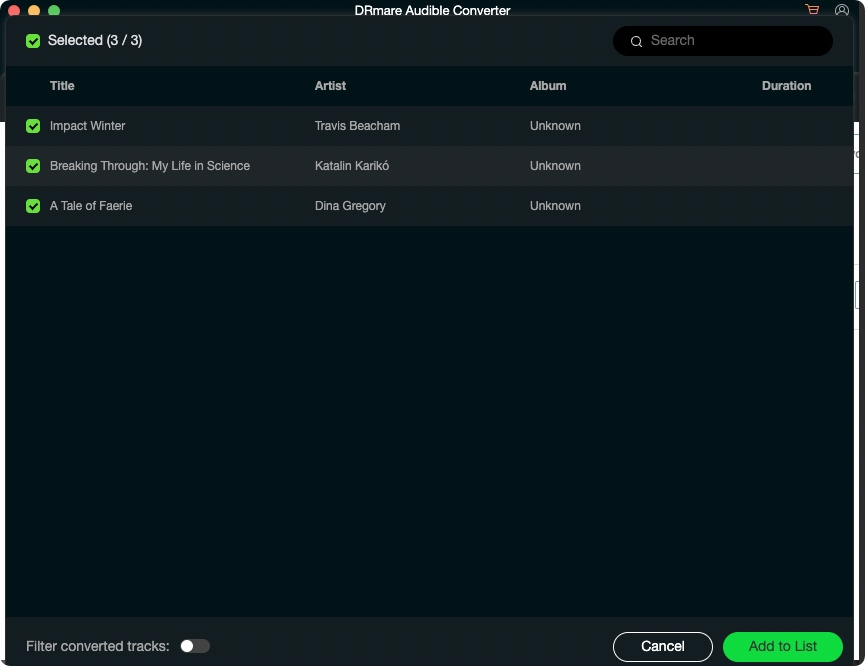Click the Album column header
The height and width of the screenshot is (666, 865).
coord(548,86)
